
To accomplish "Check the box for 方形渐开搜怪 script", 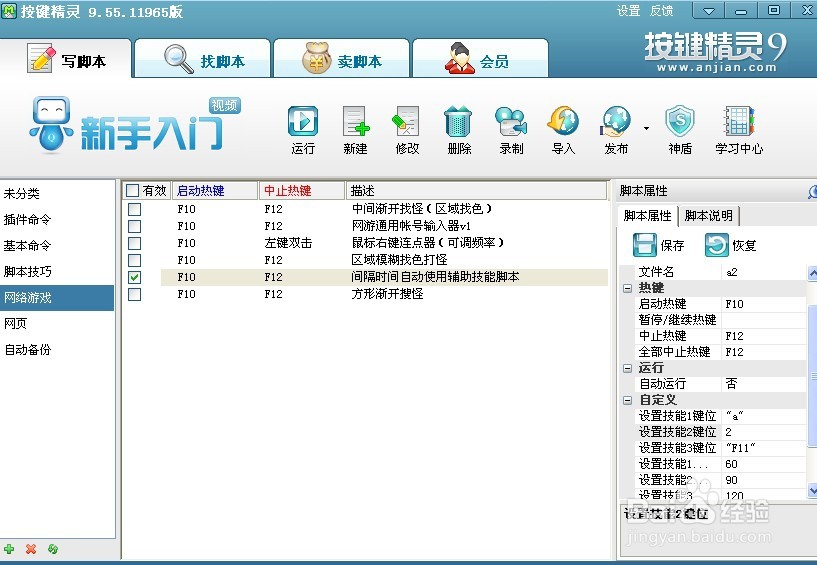I will point(134,294).
